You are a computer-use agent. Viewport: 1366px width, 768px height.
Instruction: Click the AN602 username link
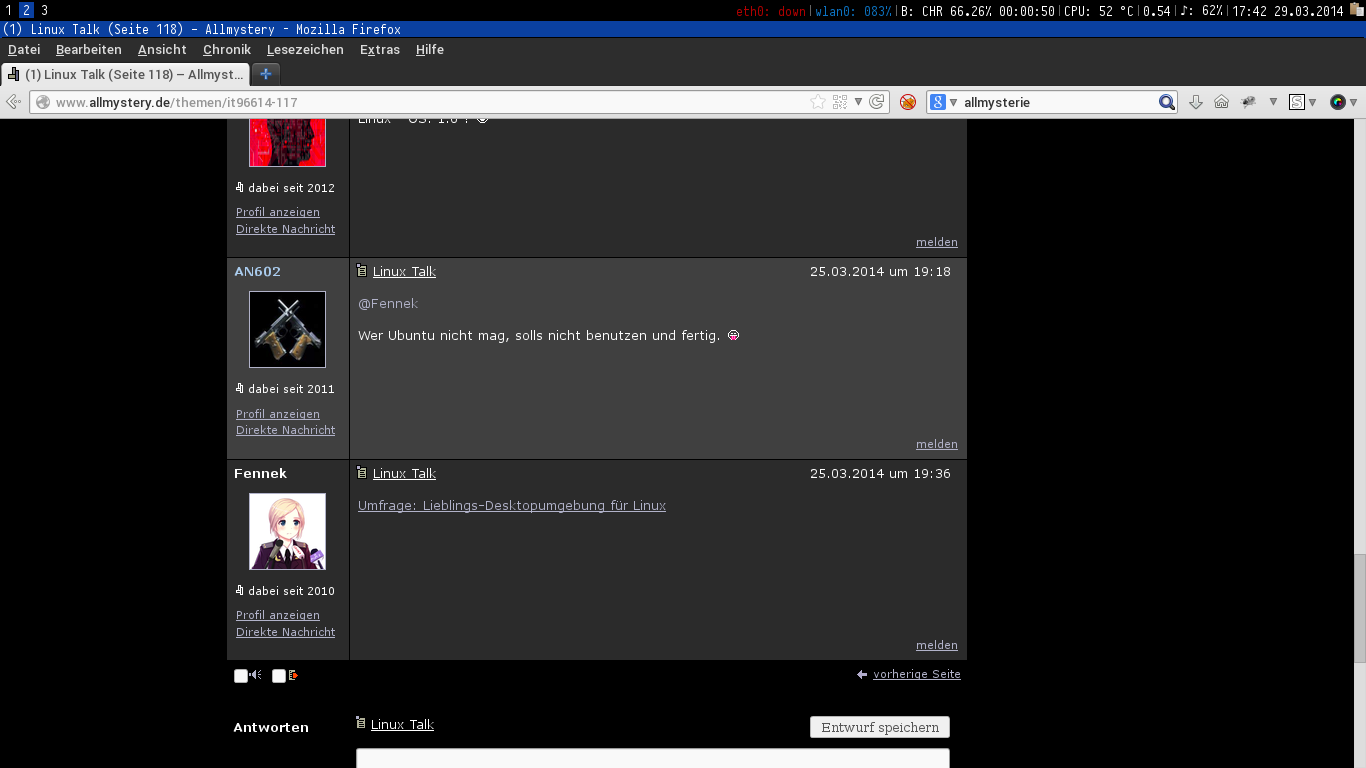(x=257, y=271)
